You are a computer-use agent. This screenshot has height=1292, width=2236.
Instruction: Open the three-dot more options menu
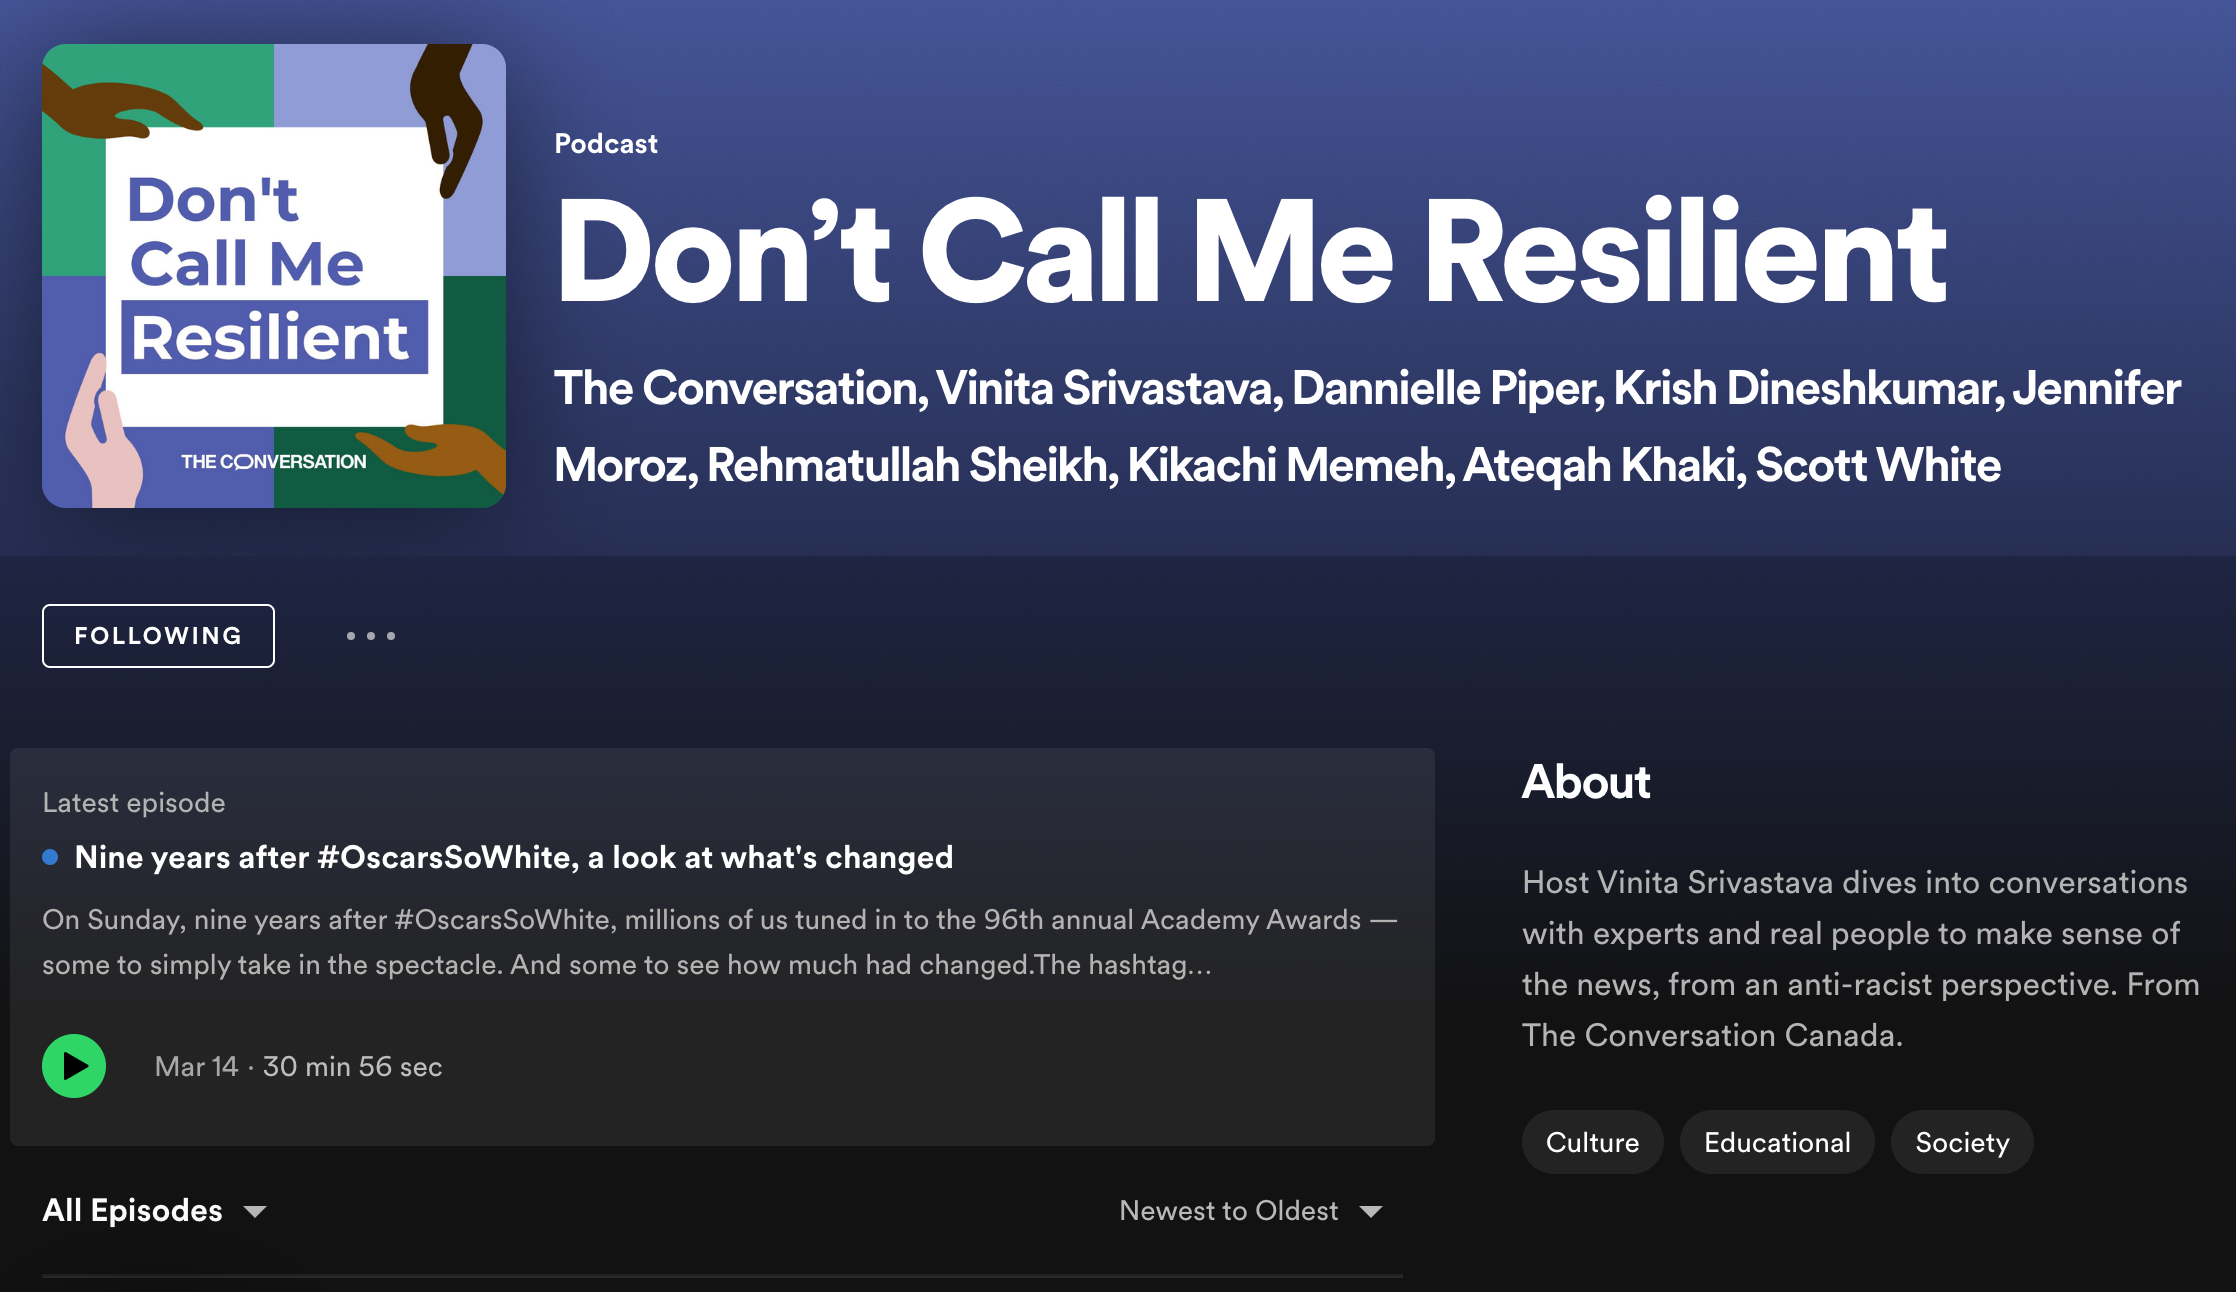(x=371, y=636)
